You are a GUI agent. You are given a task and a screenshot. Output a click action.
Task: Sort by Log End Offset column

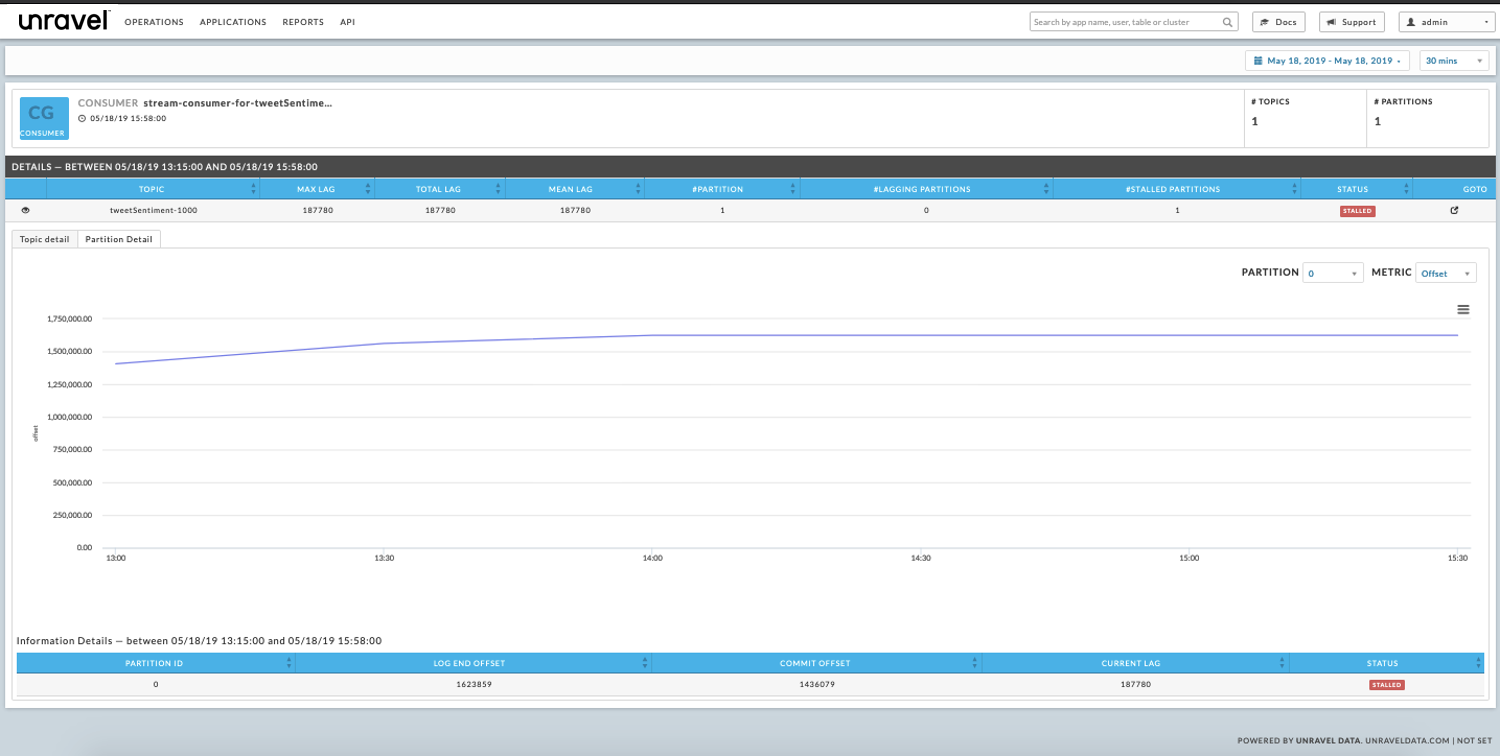644,663
